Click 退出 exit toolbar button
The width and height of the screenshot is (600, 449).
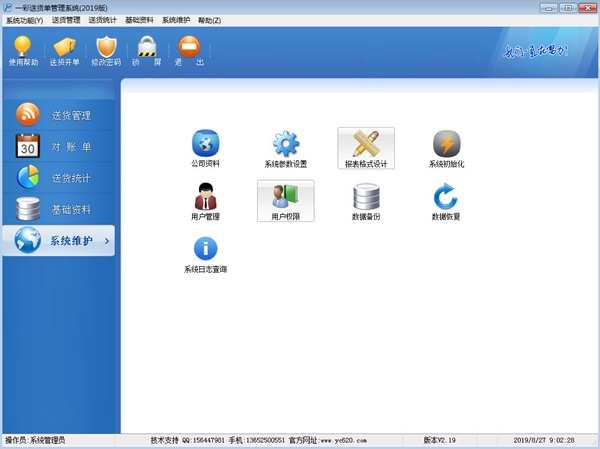pyautogui.click(x=187, y=50)
